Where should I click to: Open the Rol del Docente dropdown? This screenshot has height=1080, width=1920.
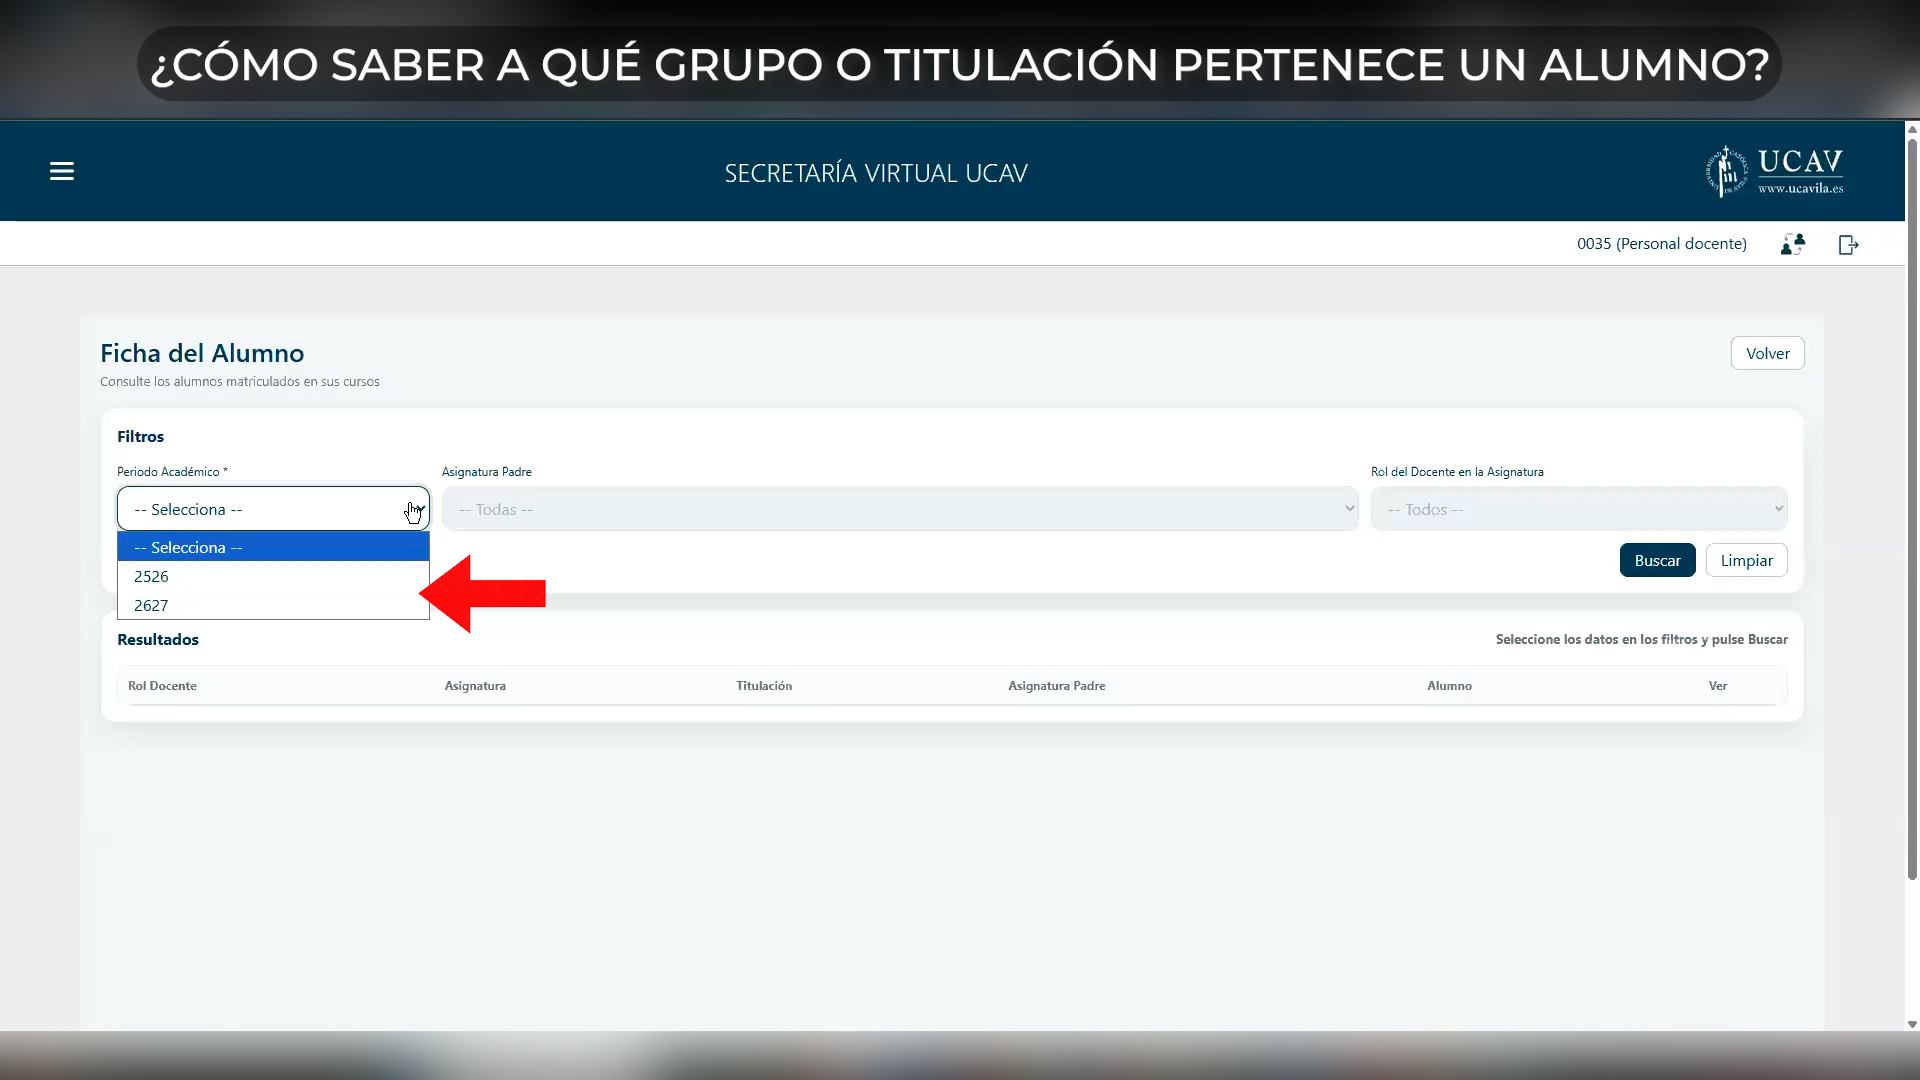pyautogui.click(x=1579, y=509)
